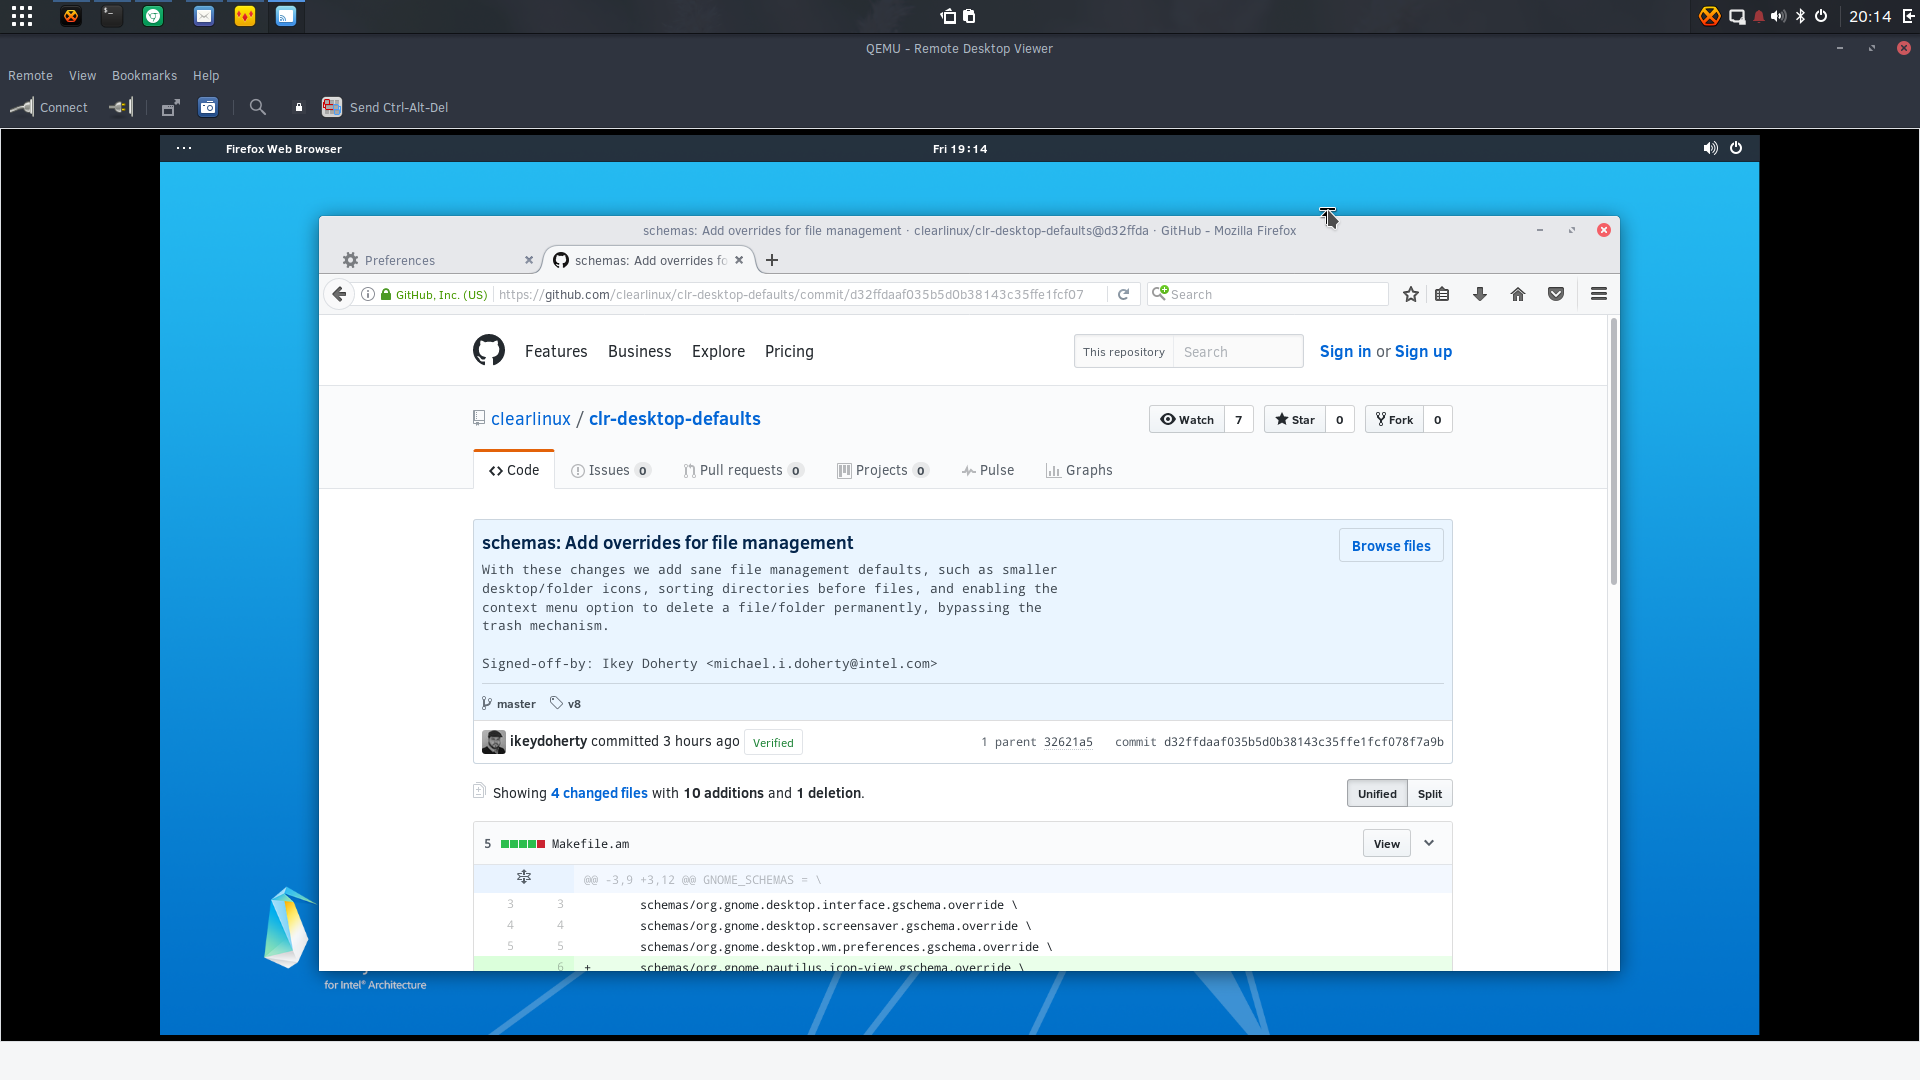Click Fork button
Screen dimensions: 1920x1080
[x=1394, y=420]
